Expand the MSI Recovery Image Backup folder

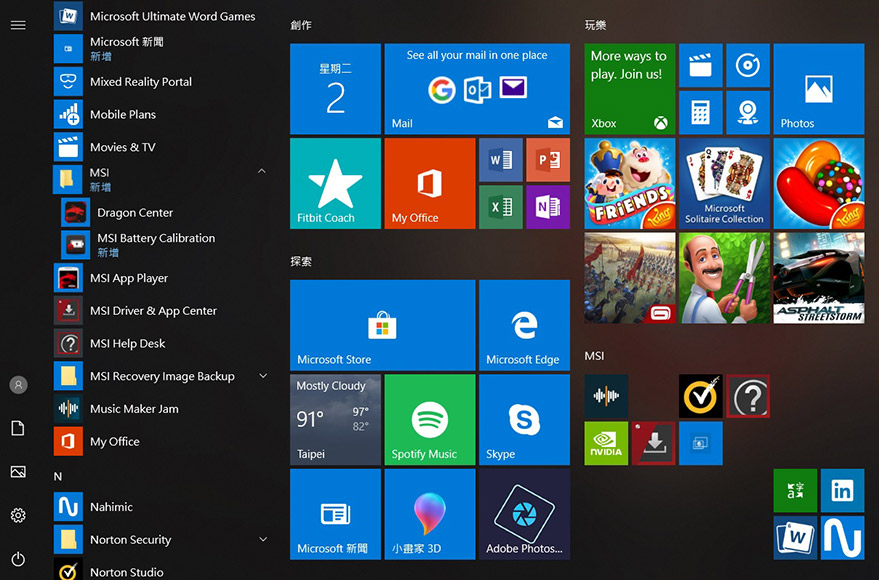tap(263, 376)
